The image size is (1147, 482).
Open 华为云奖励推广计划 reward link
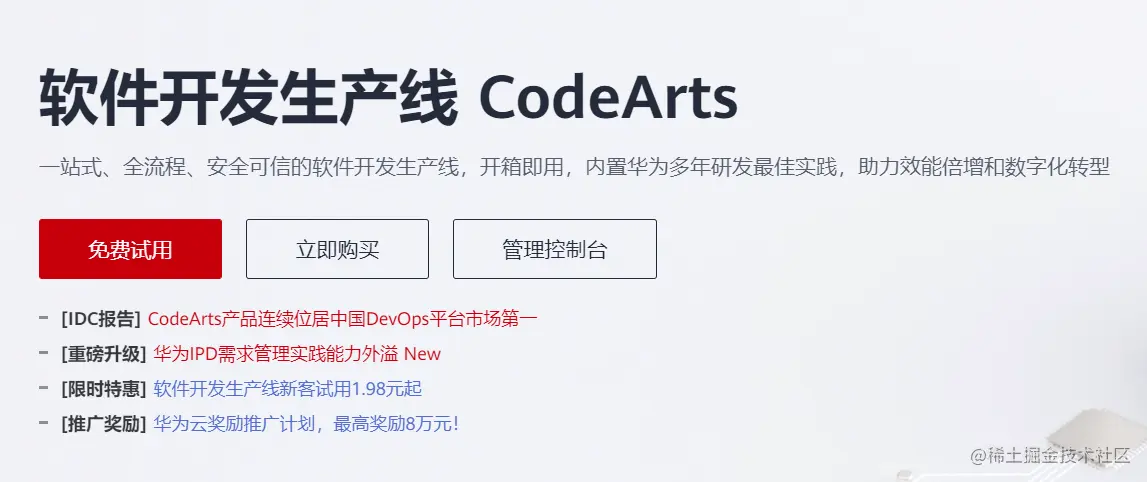tap(306, 423)
